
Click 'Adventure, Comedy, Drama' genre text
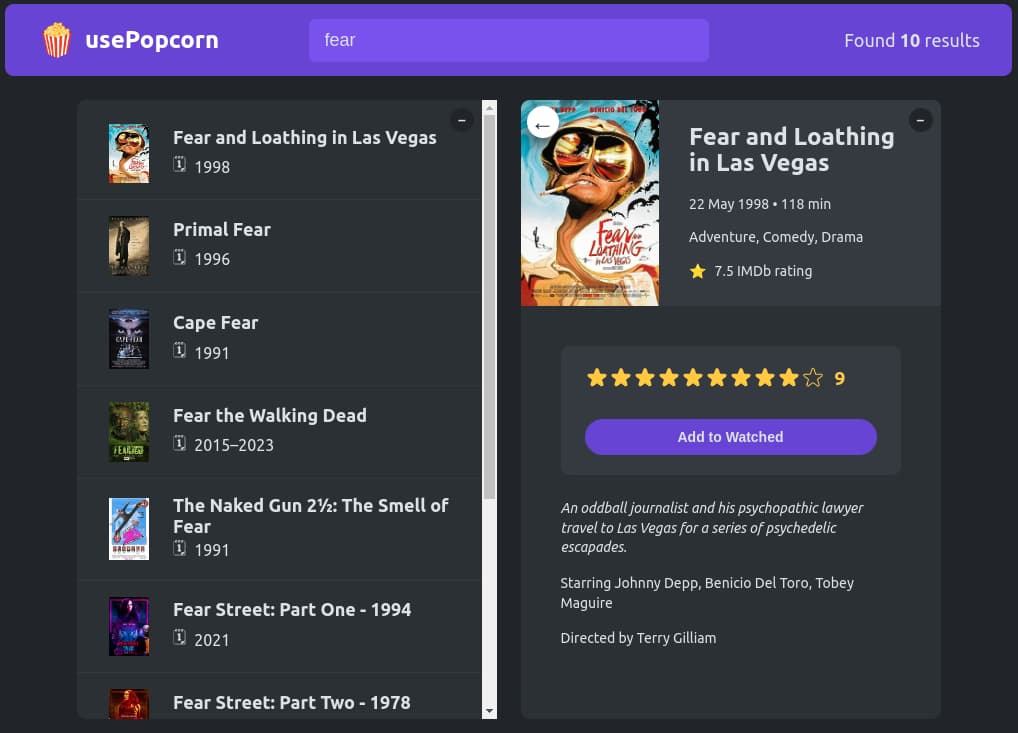click(x=776, y=237)
